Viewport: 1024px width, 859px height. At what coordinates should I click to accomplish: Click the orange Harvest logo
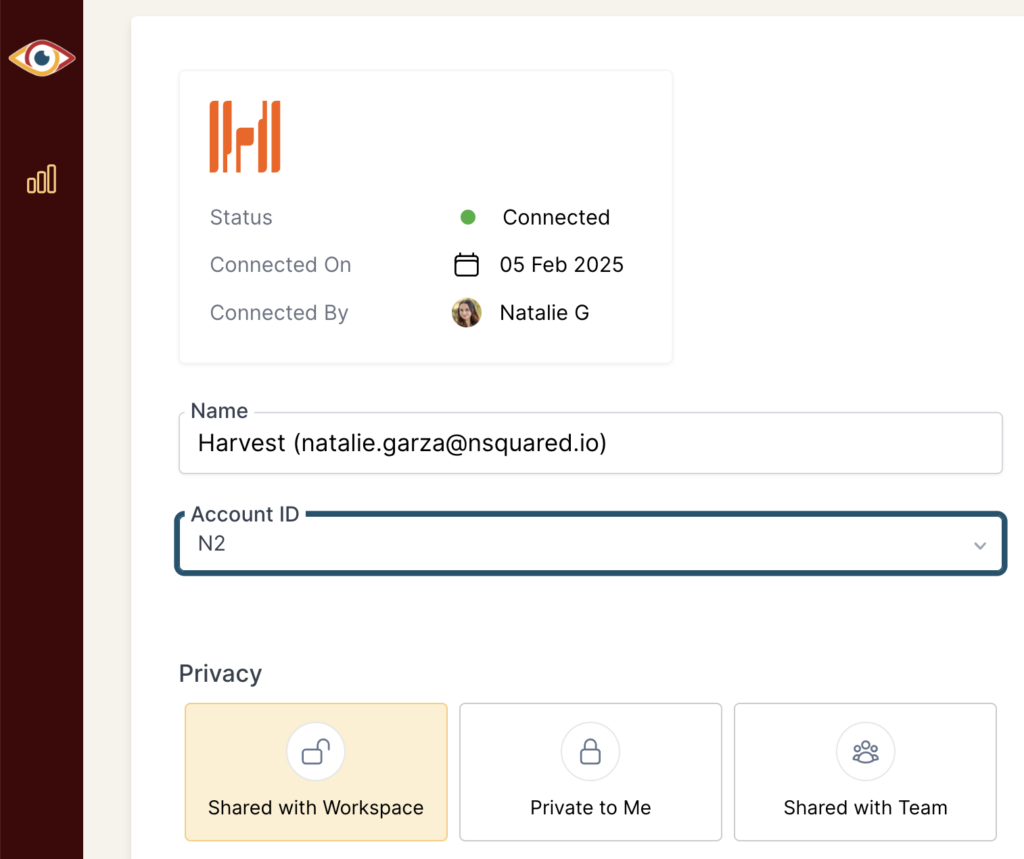(245, 136)
